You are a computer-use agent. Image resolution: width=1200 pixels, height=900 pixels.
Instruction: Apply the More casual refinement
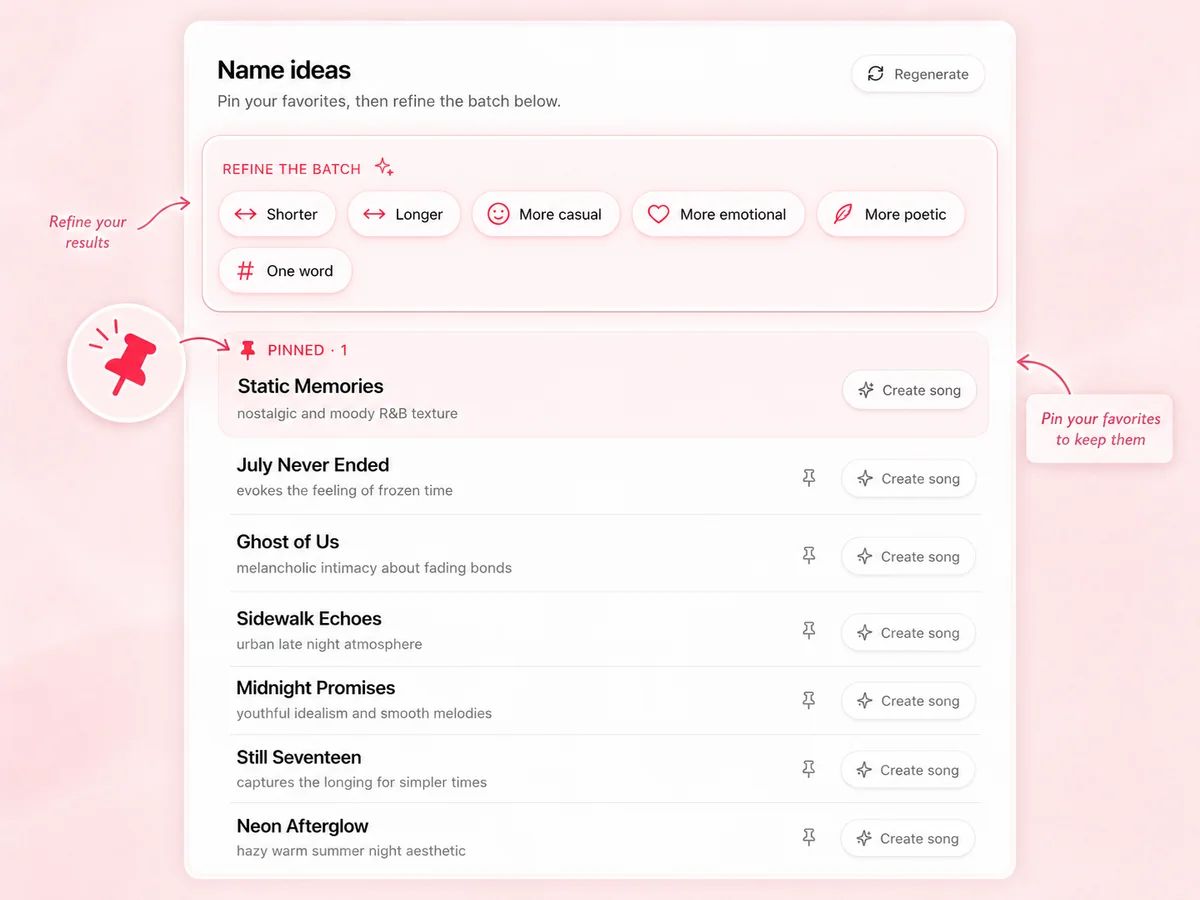coord(546,214)
